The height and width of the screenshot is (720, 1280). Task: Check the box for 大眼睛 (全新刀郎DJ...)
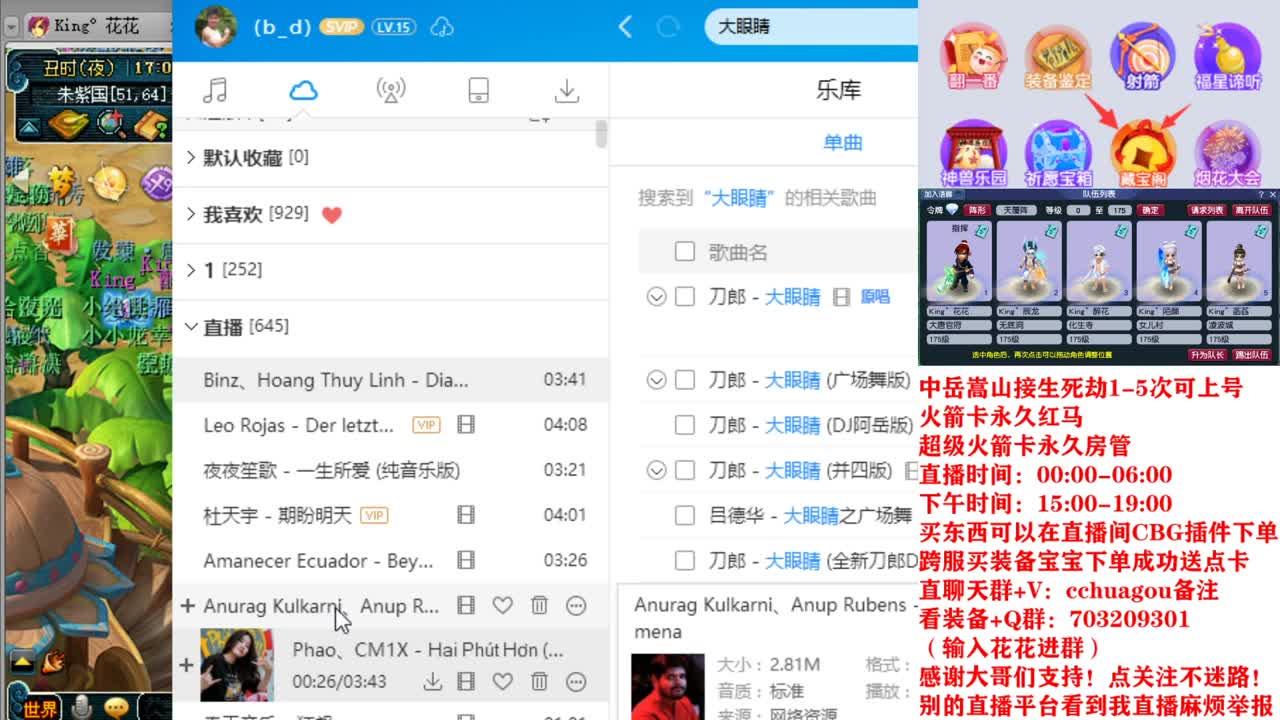[685, 560]
